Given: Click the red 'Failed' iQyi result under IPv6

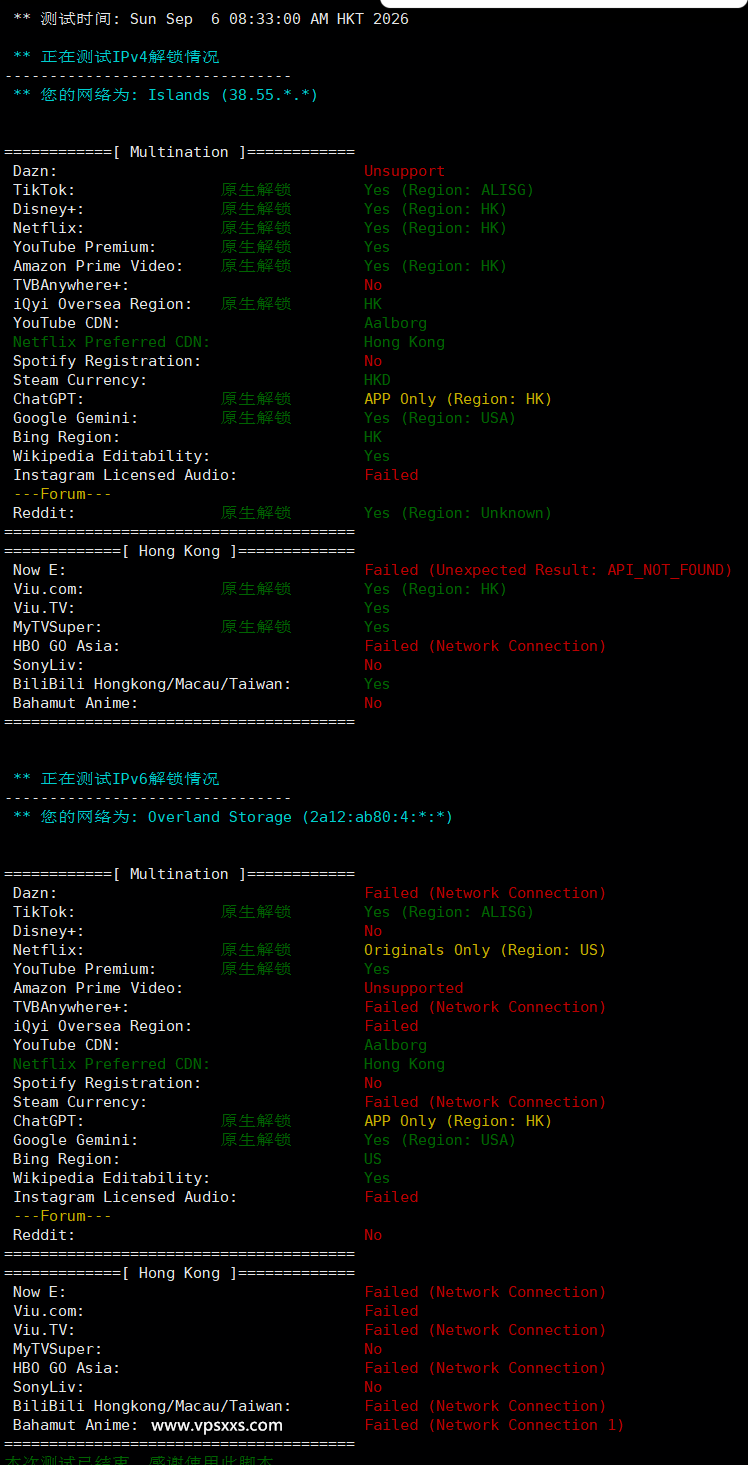Looking at the screenshot, I should (391, 1026).
